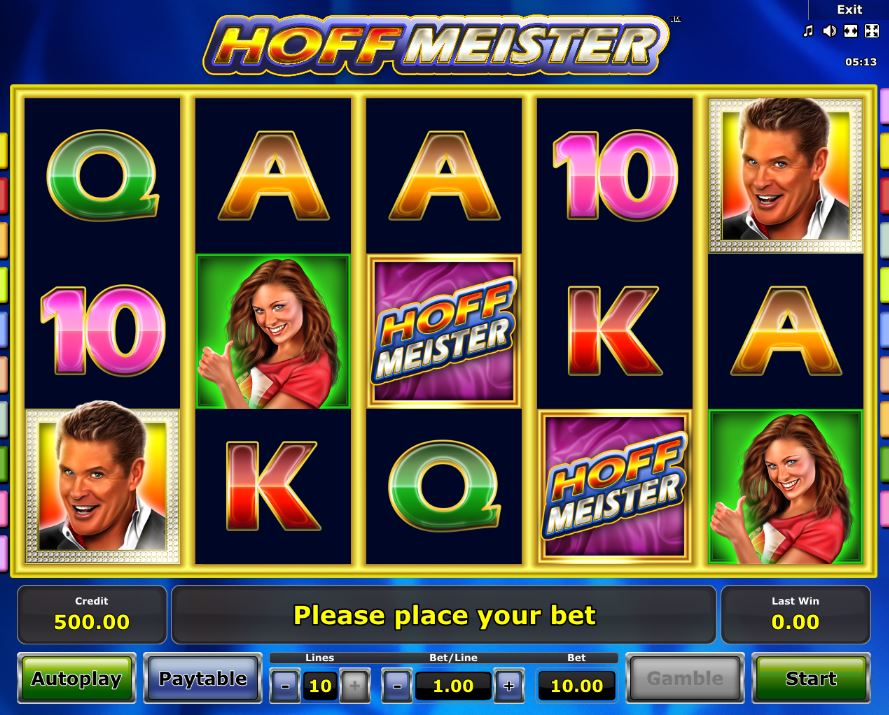The image size is (889, 715).
Task: Increase the Bet/Line amount
Action: [509, 686]
